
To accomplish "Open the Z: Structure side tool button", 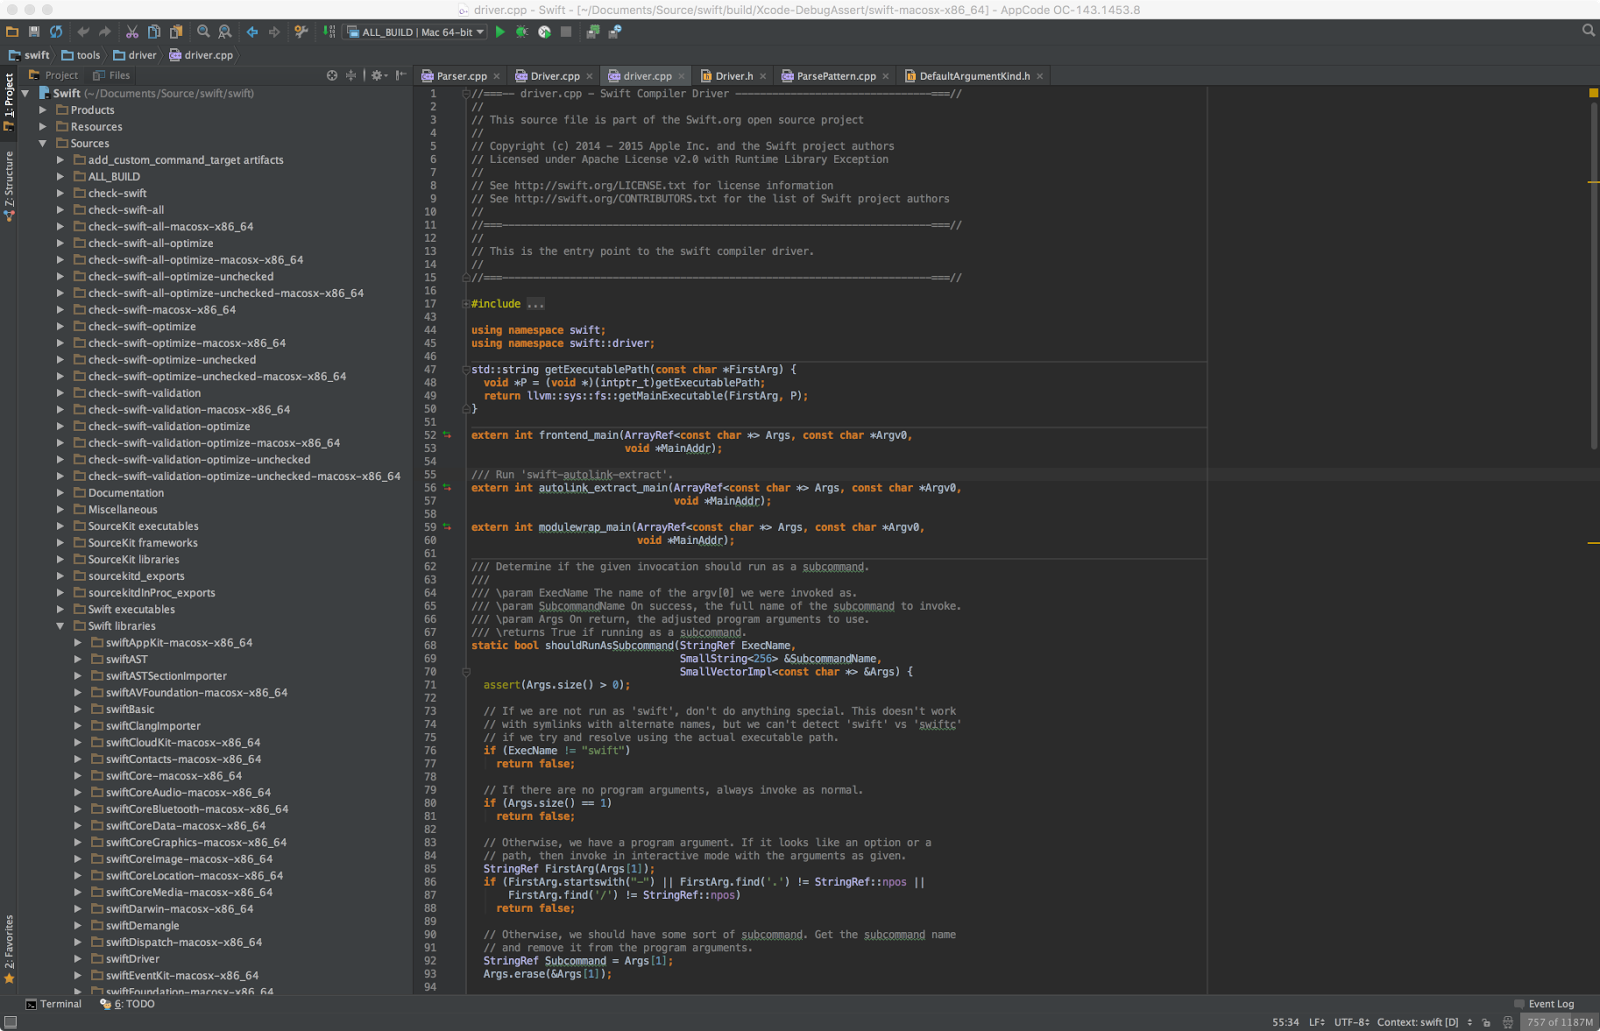I will pos(9,185).
